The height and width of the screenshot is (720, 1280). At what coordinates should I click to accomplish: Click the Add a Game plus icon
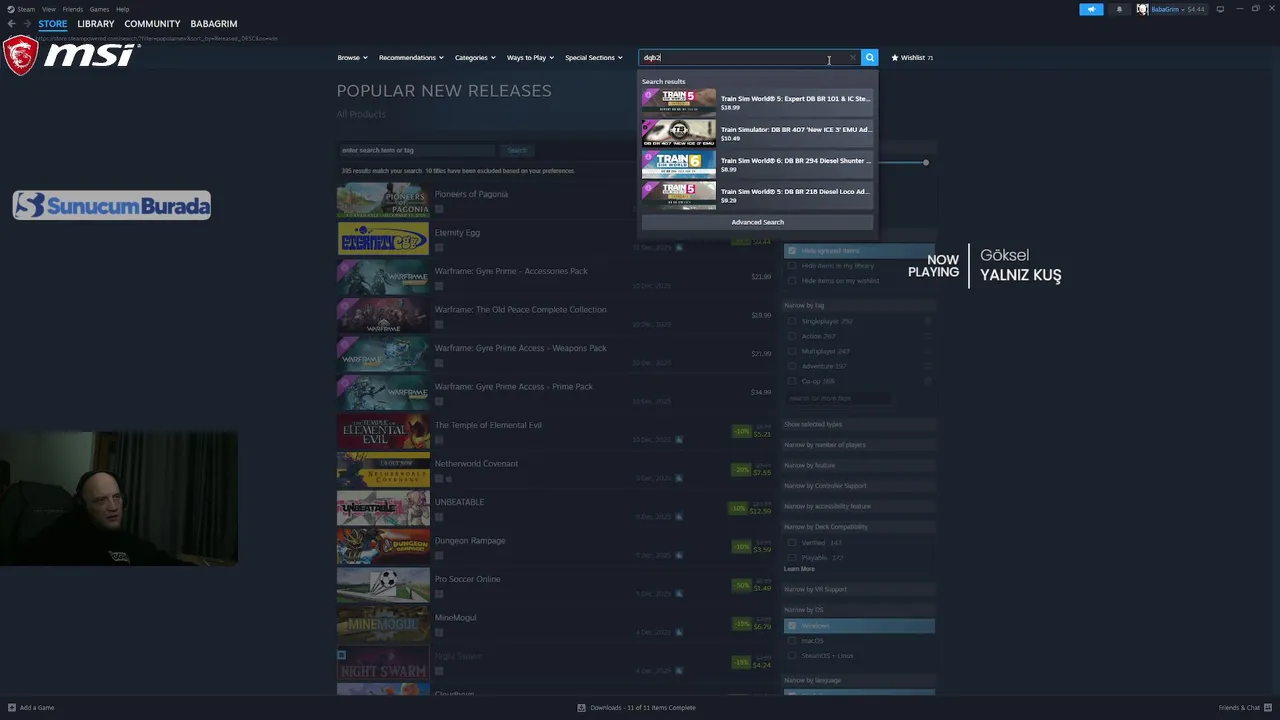(x=12, y=707)
